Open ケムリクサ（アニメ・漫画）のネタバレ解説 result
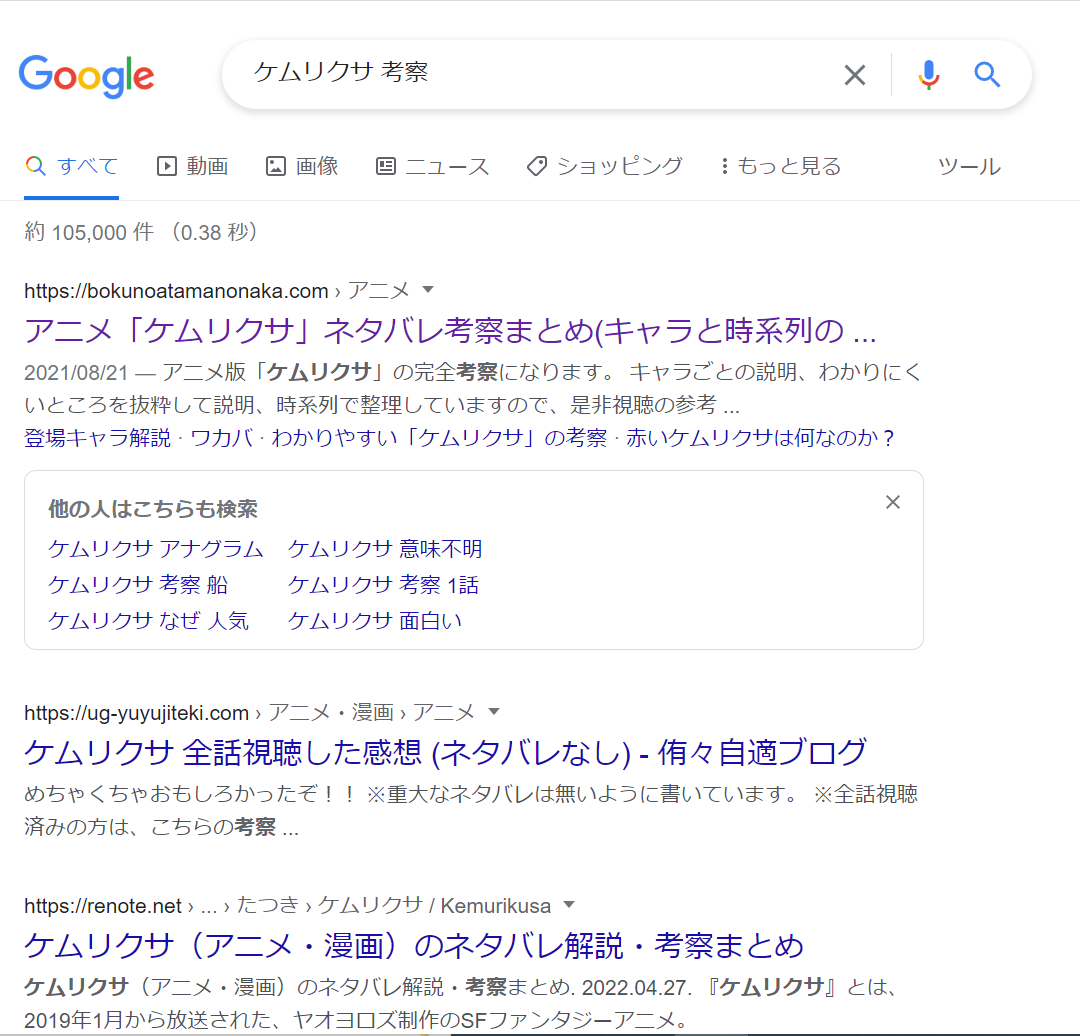 (x=414, y=945)
